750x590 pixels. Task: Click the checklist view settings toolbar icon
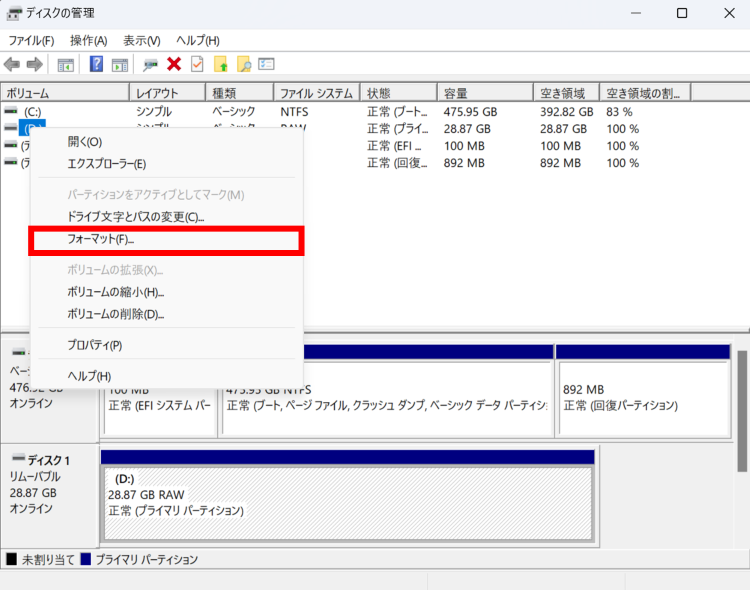[266, 64]
